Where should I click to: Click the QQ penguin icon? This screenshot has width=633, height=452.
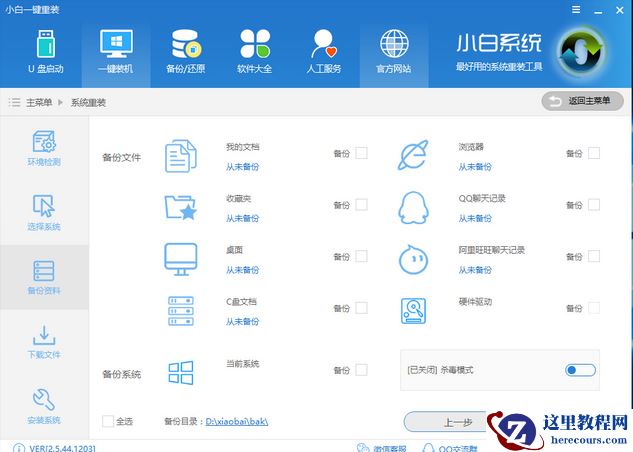pyautogui.click(x=413, y=207)
